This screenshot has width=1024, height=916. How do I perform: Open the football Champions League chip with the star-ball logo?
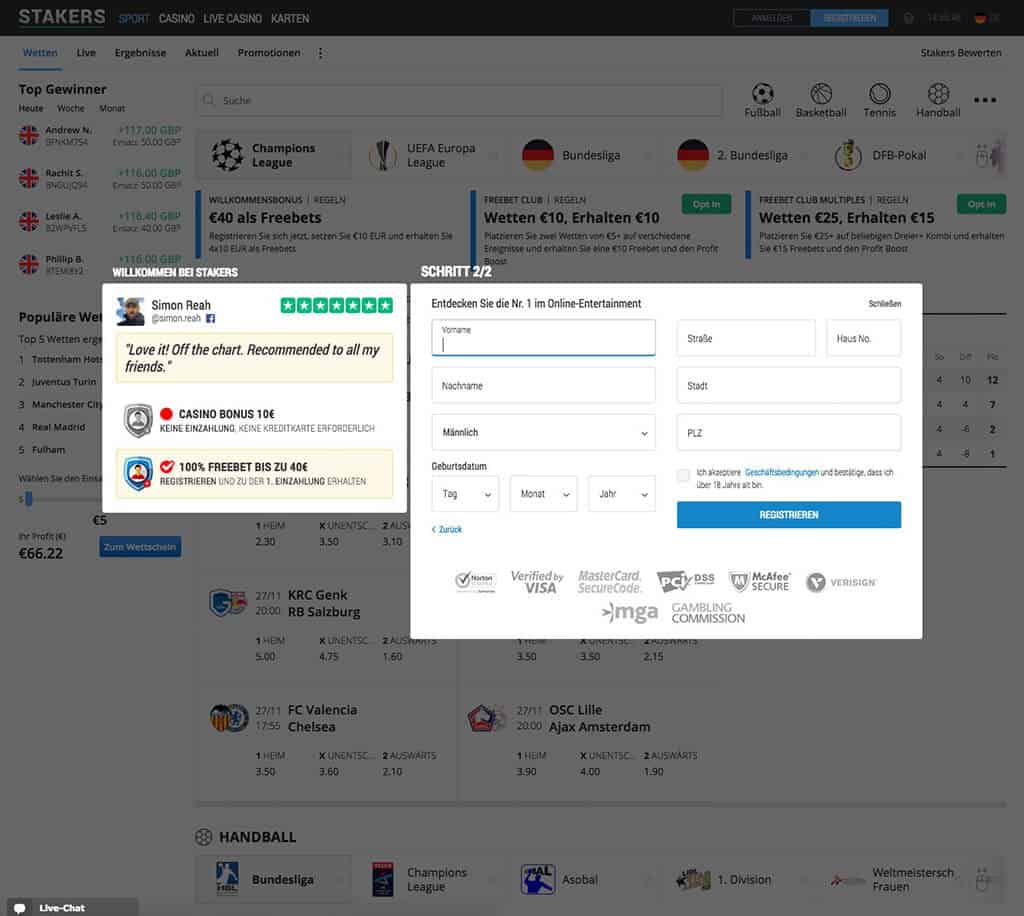(x=273, y=155)
